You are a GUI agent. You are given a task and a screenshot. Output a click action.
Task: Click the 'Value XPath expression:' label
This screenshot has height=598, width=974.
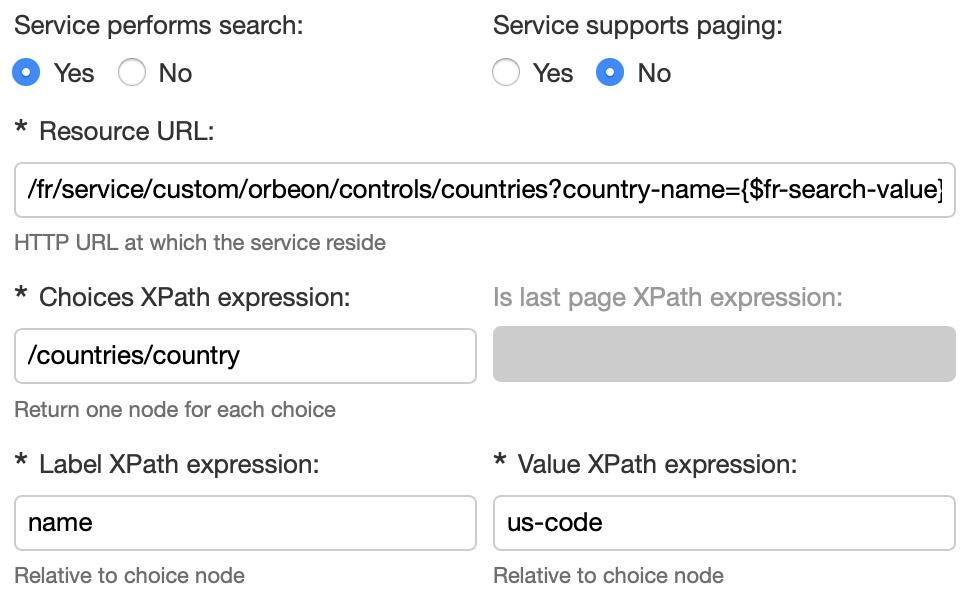click(x=657, y=464)
